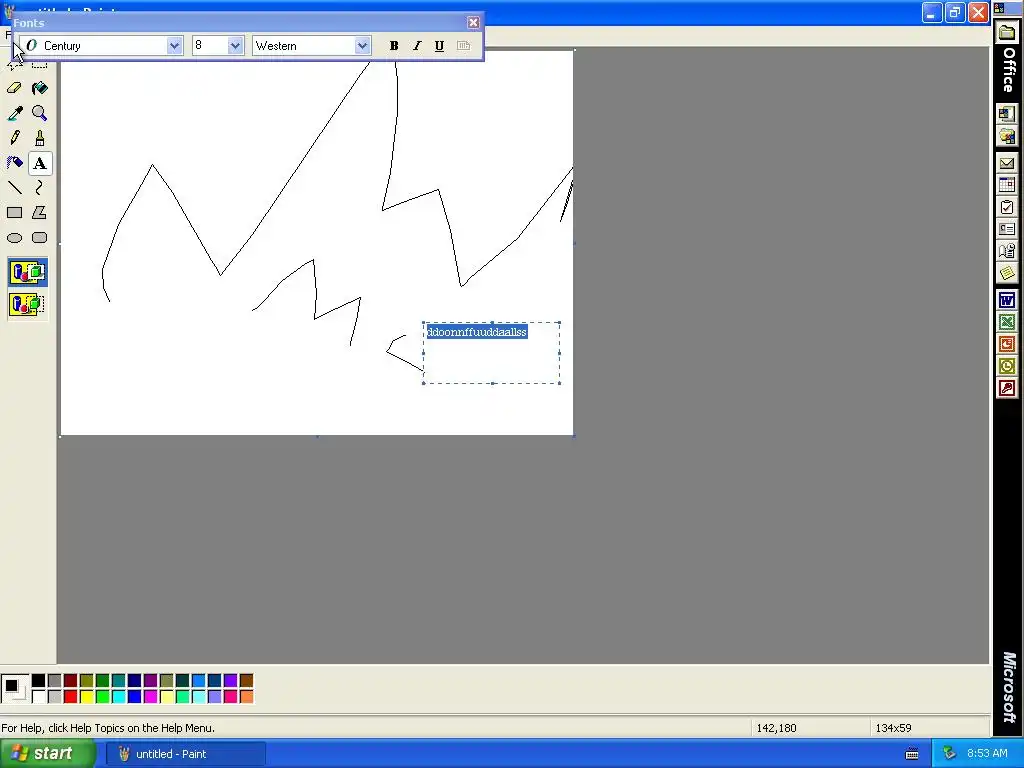Pick the bright red color swatch
This screenshot has width=1024, height=768.
(71, 697)
